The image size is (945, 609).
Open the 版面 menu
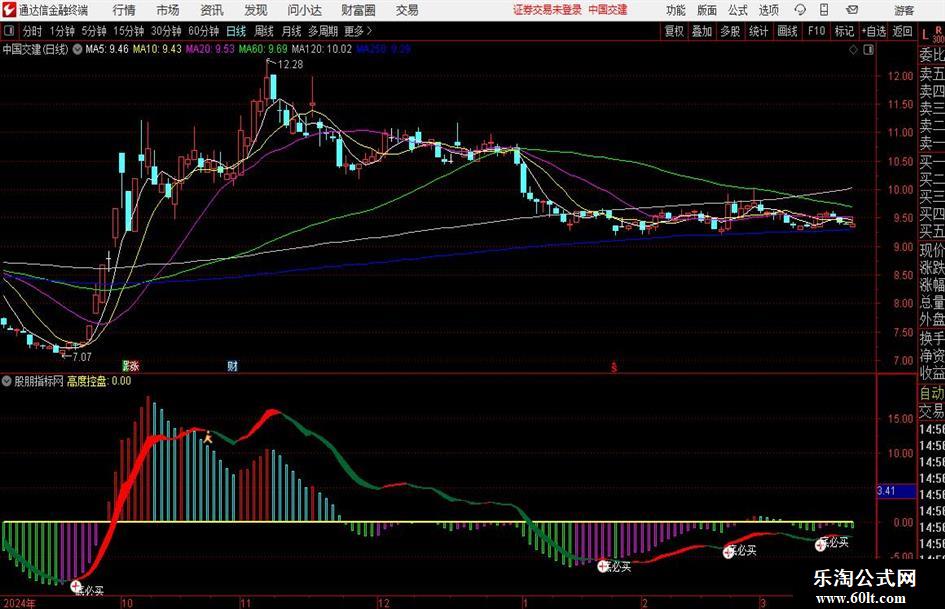[x=706, y=10]
